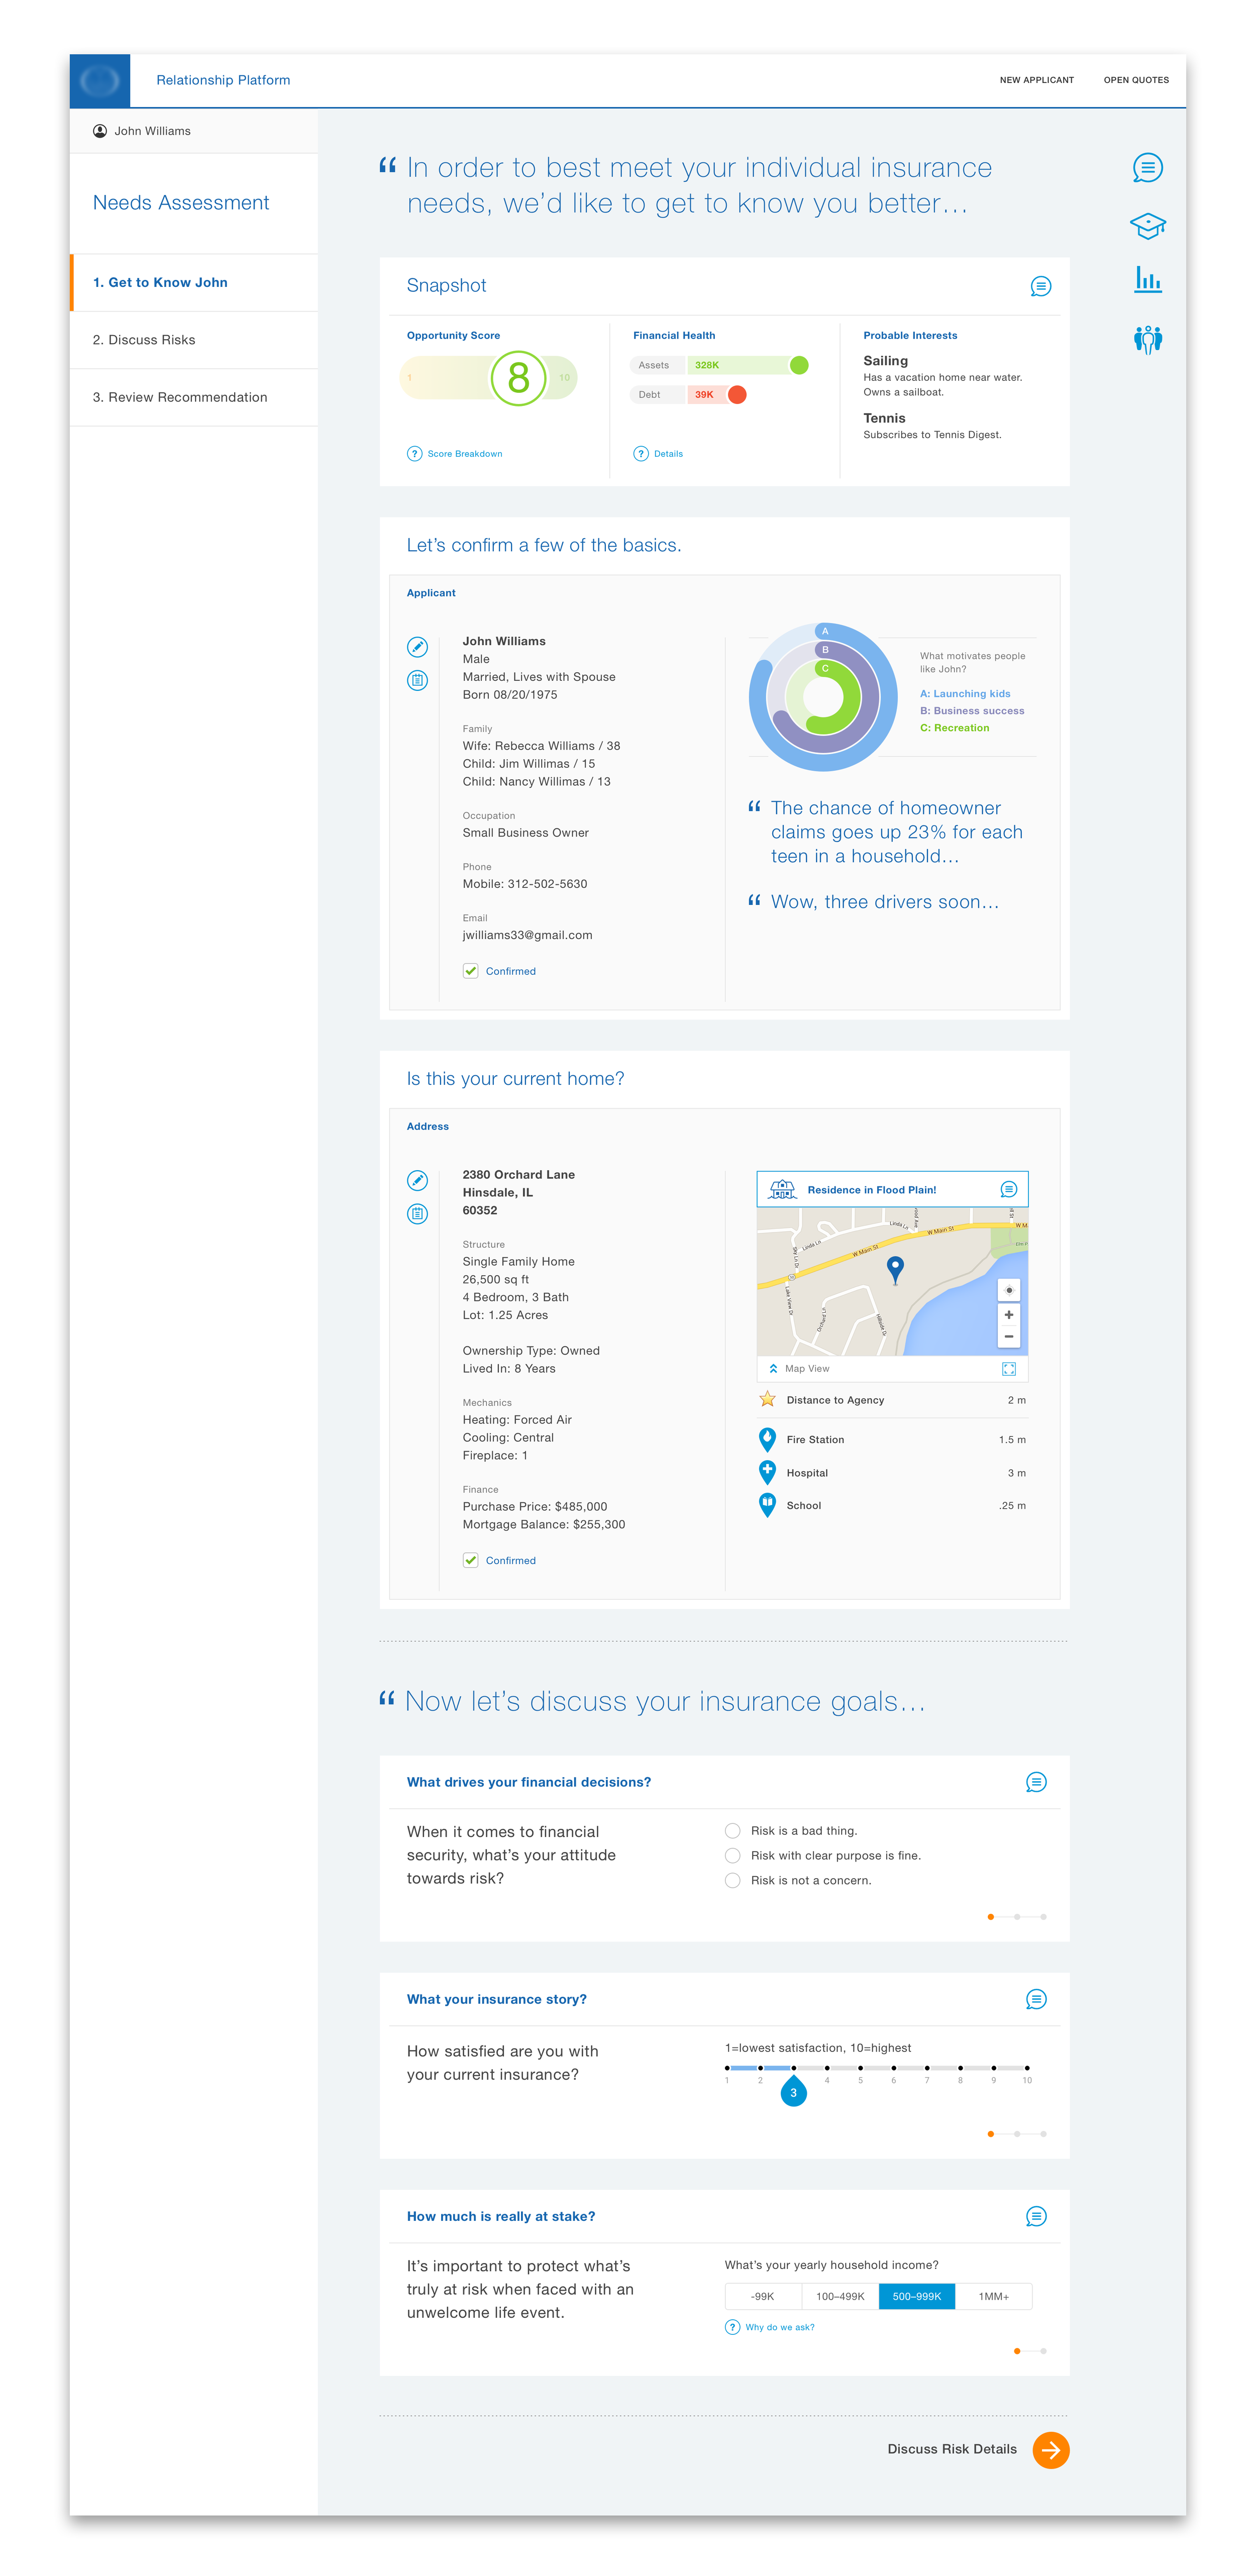1256x2576 pixels.
Task: Select 'Risk is not a concern.' option
Action: (732, 1881)
